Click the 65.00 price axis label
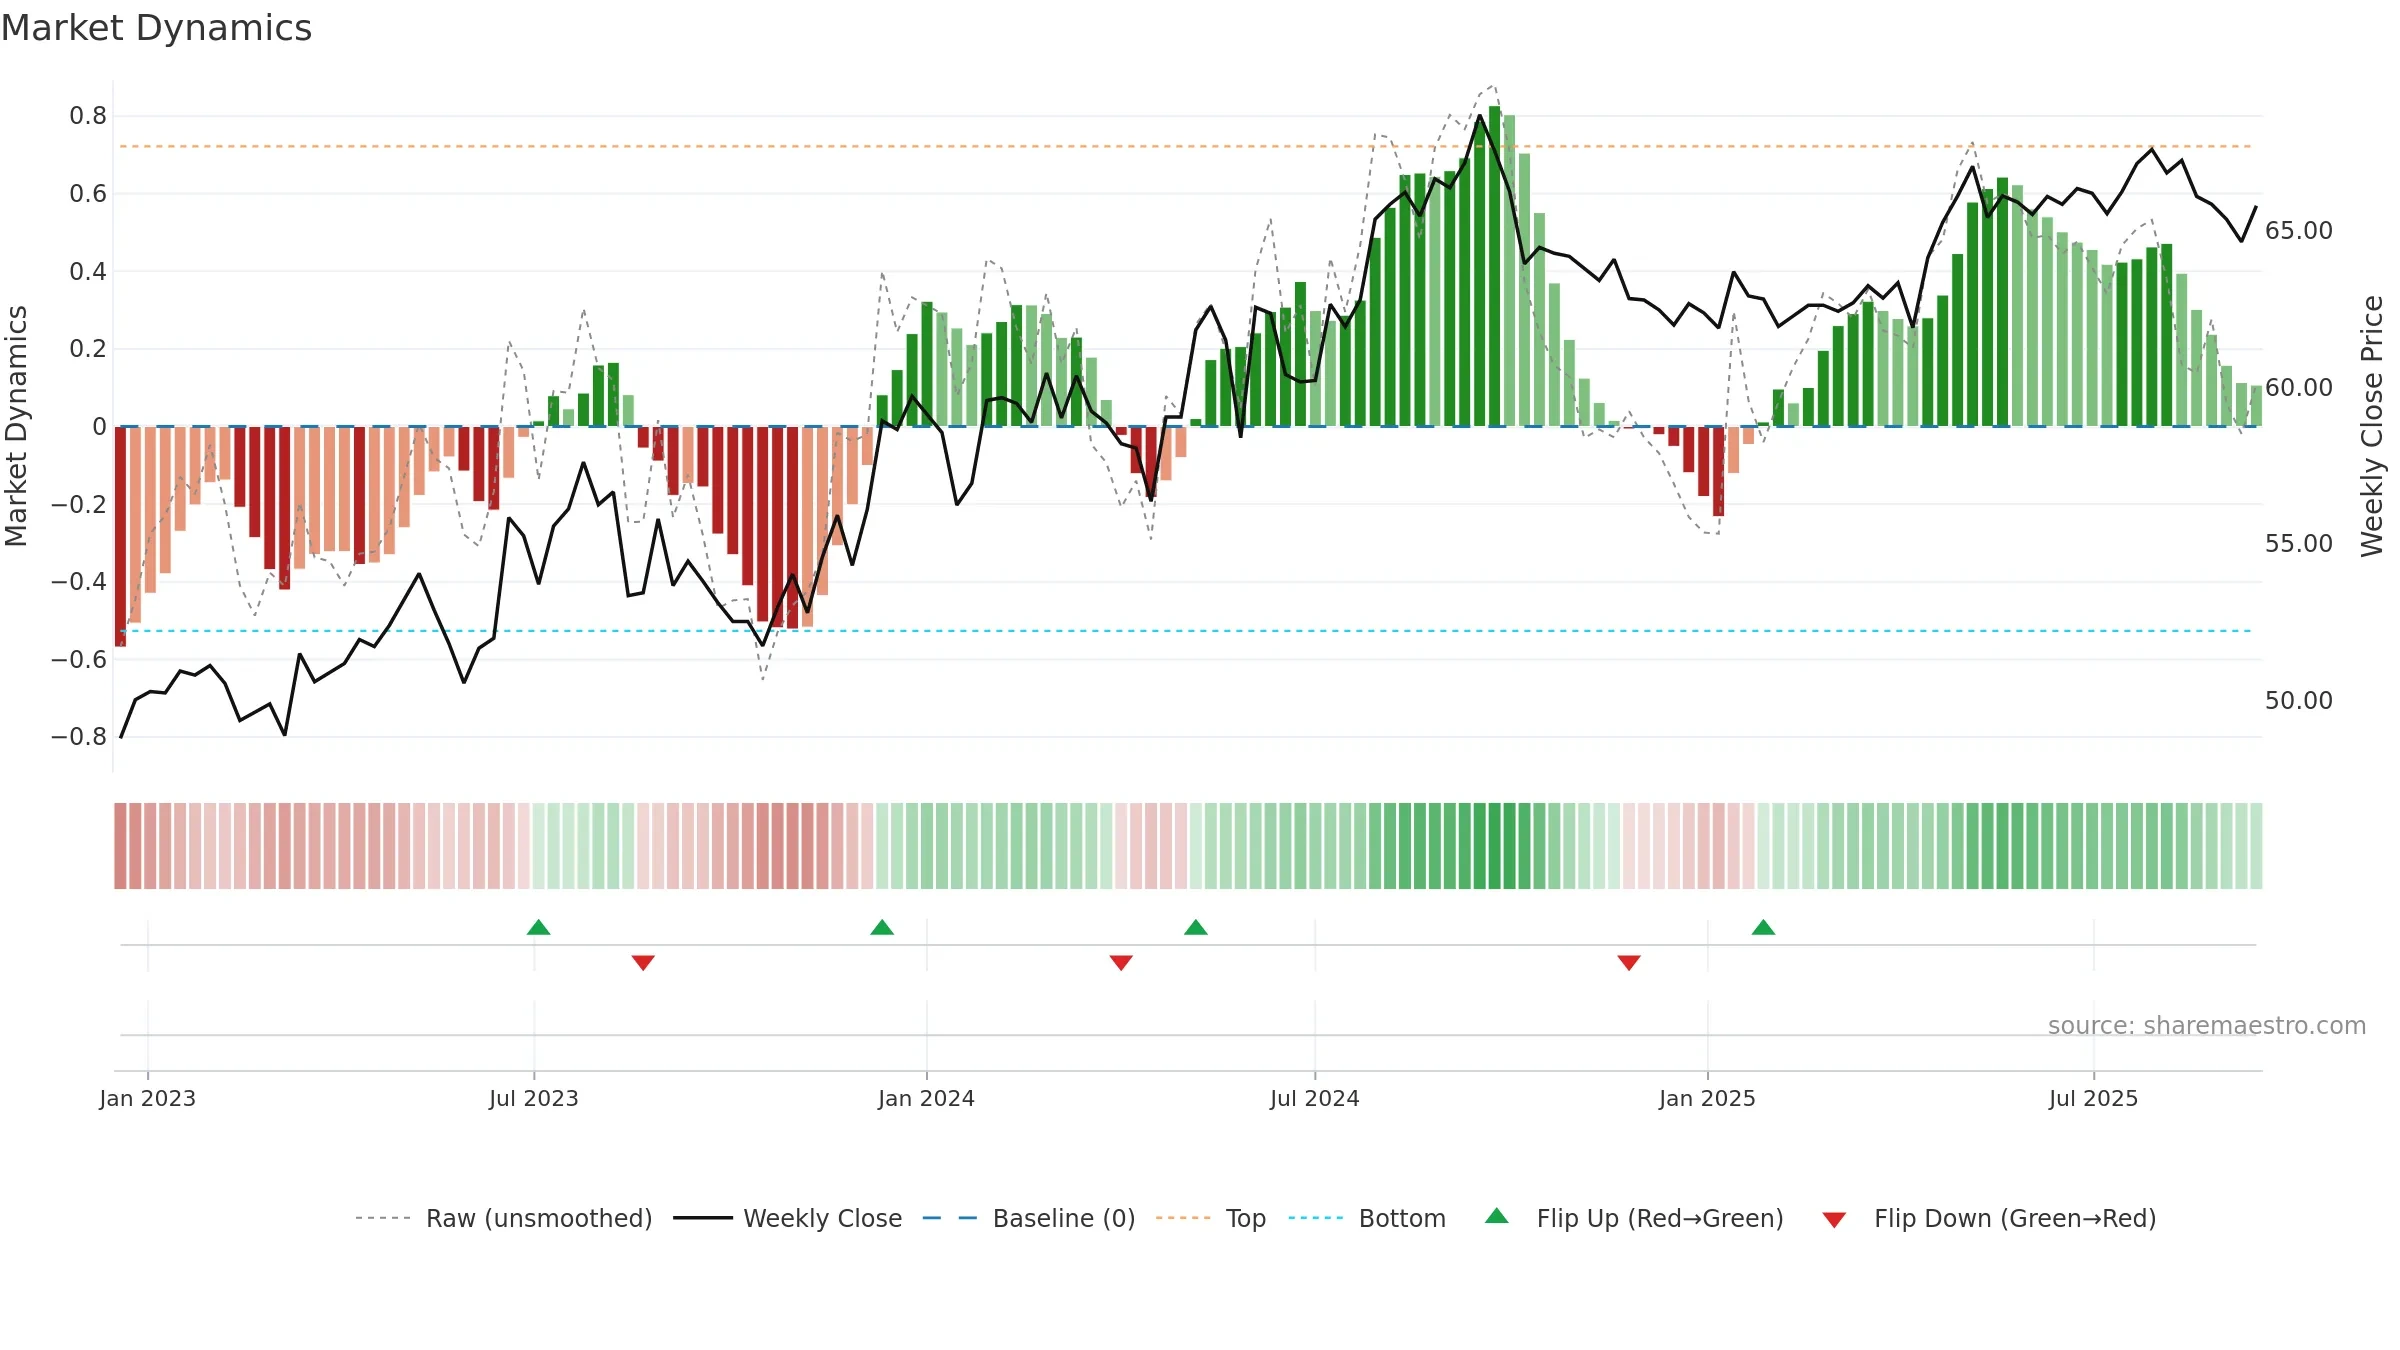 coord(2299,231)
